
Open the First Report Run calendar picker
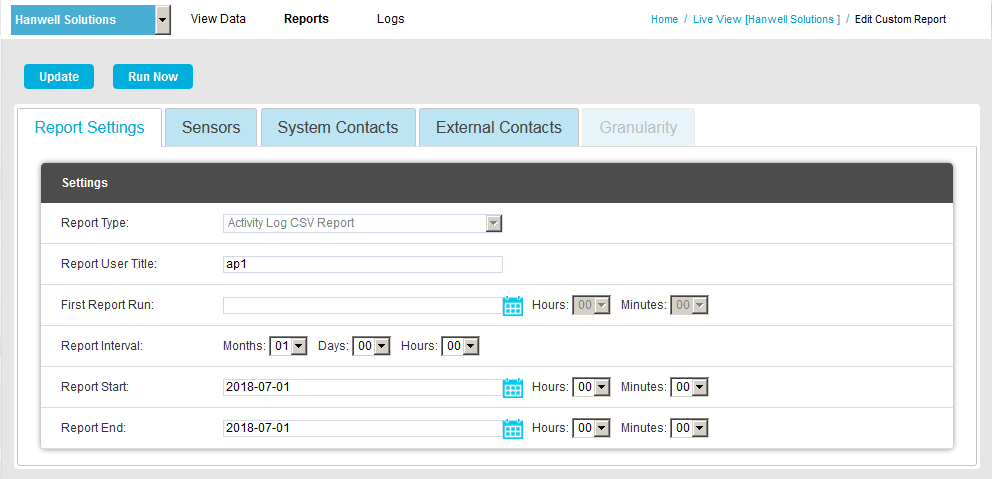[x=512, y=306]
